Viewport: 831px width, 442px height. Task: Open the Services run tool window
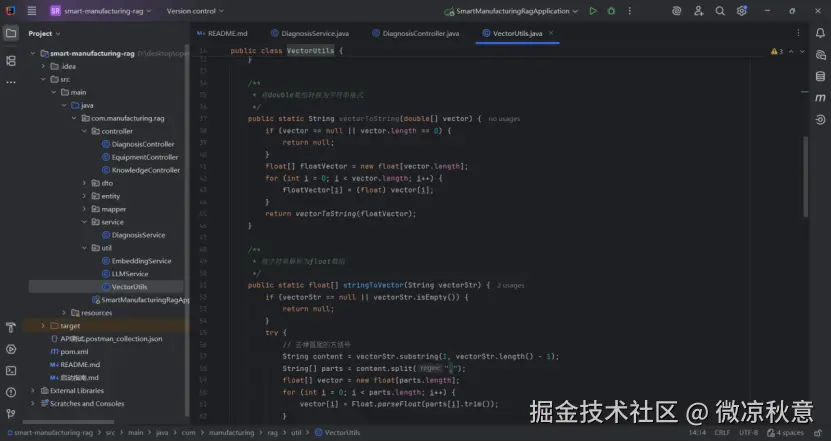click(11, 349)
